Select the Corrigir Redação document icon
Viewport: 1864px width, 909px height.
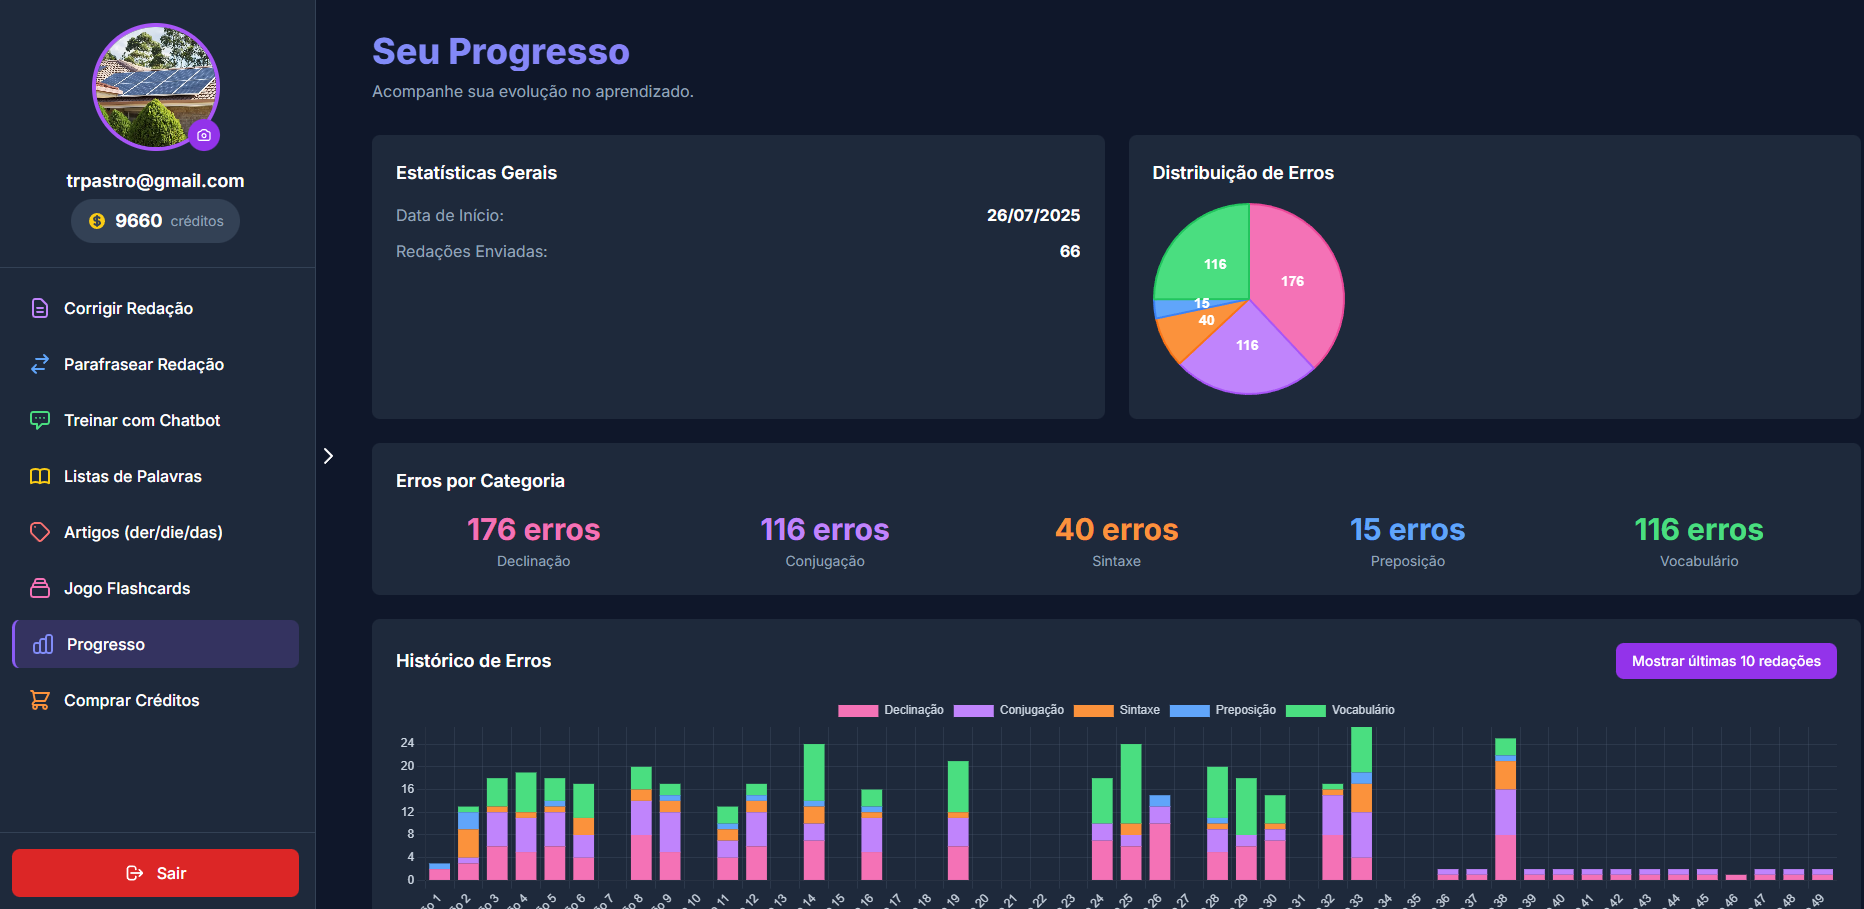(39, 308)
